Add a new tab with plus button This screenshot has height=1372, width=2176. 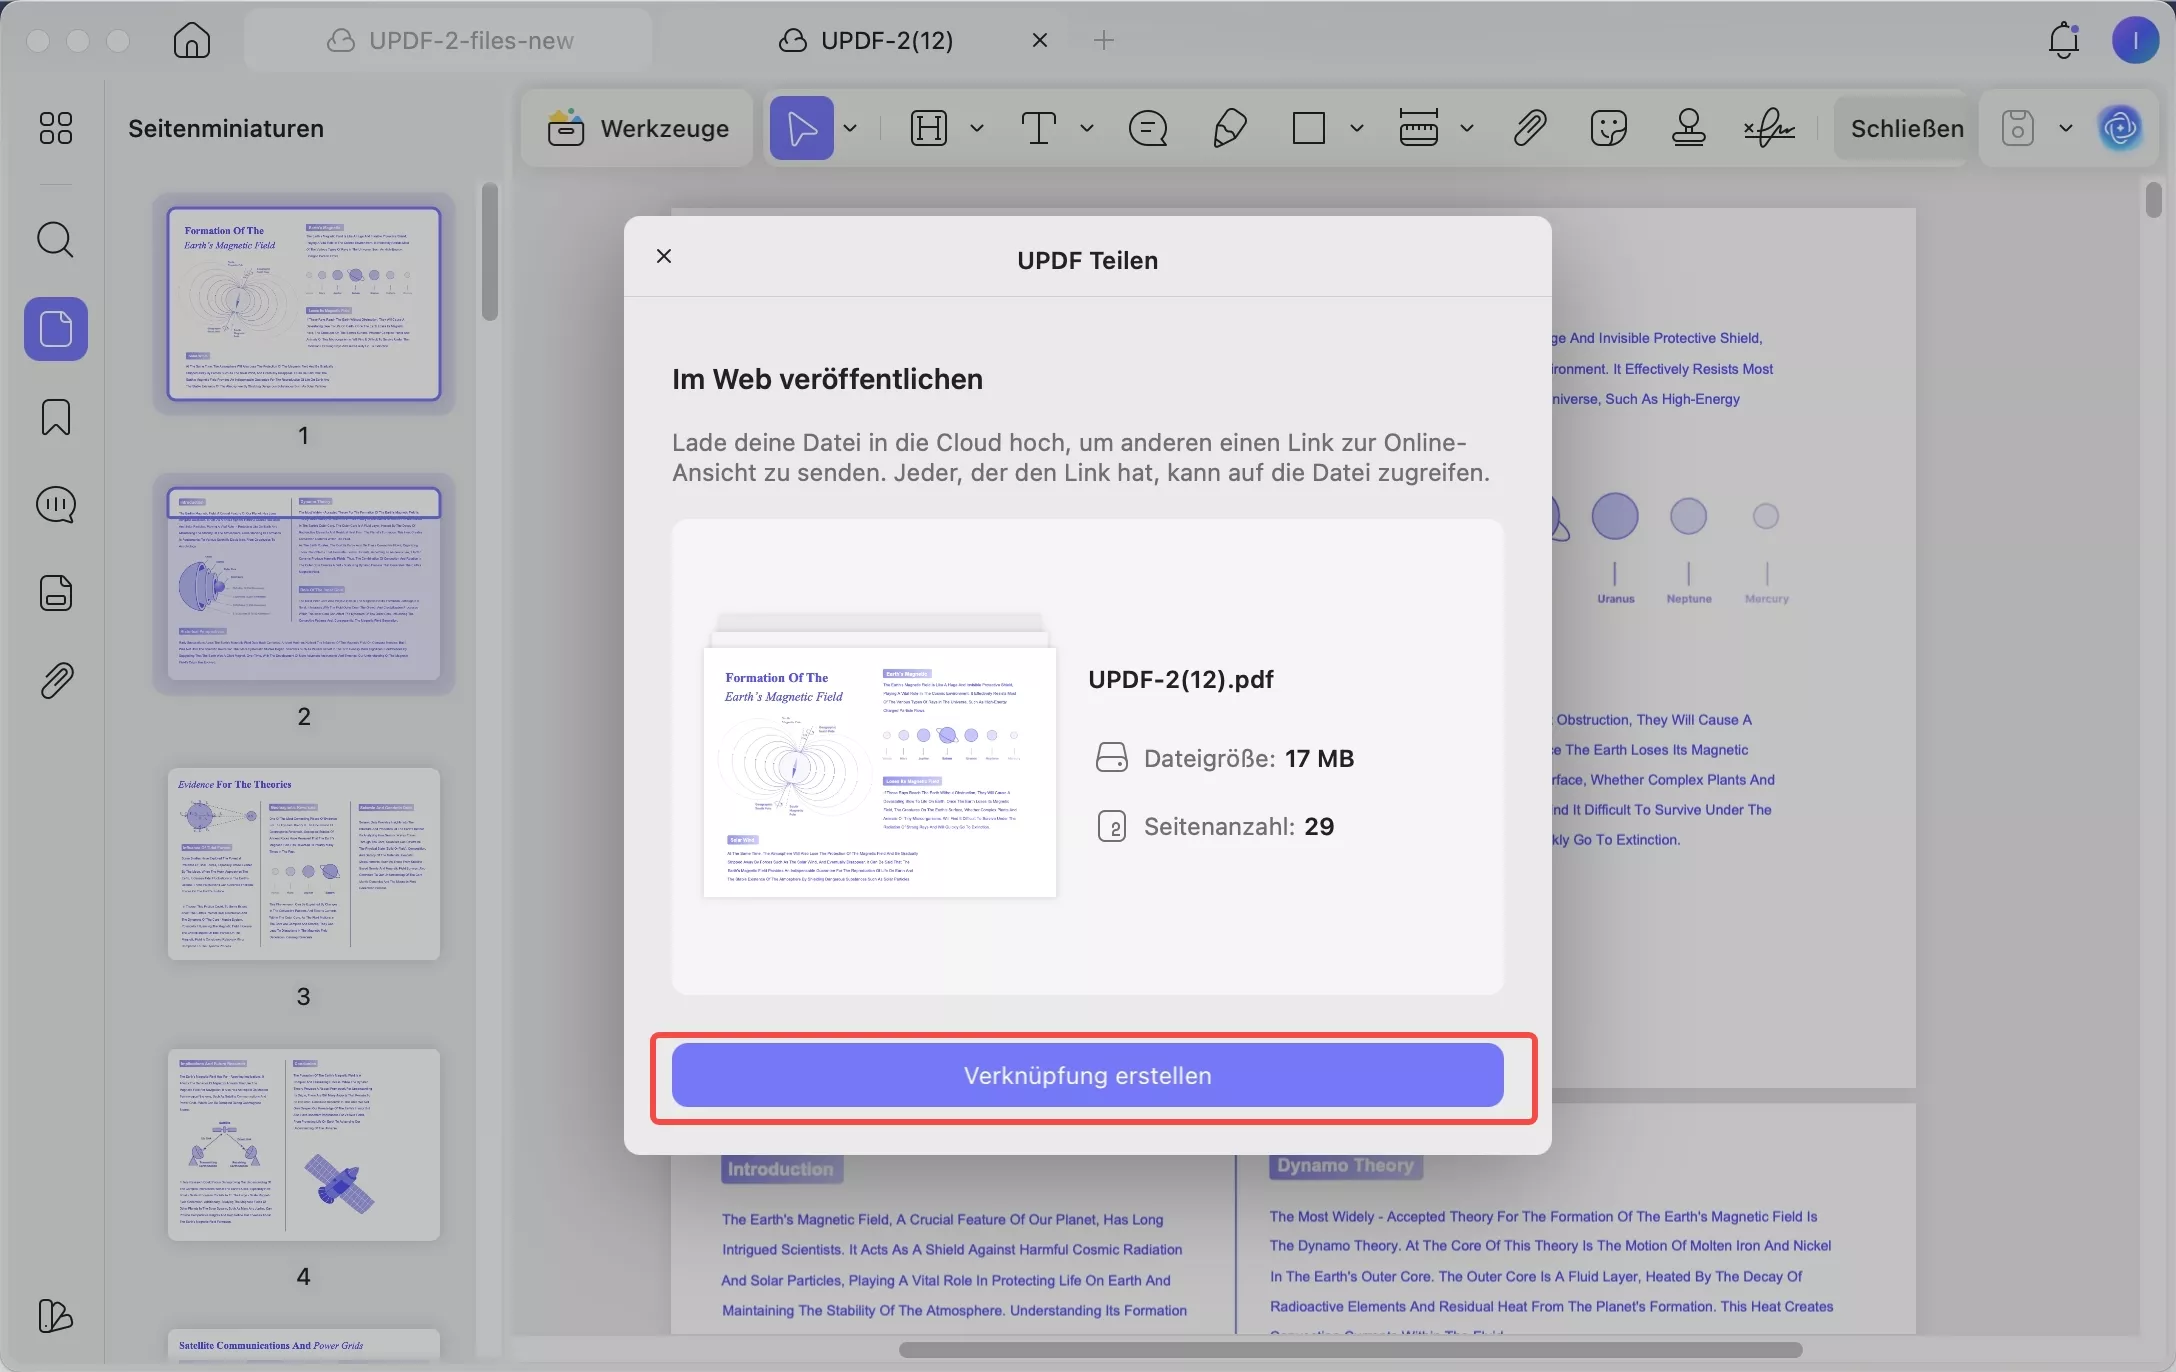click(x=1104, y=40)
